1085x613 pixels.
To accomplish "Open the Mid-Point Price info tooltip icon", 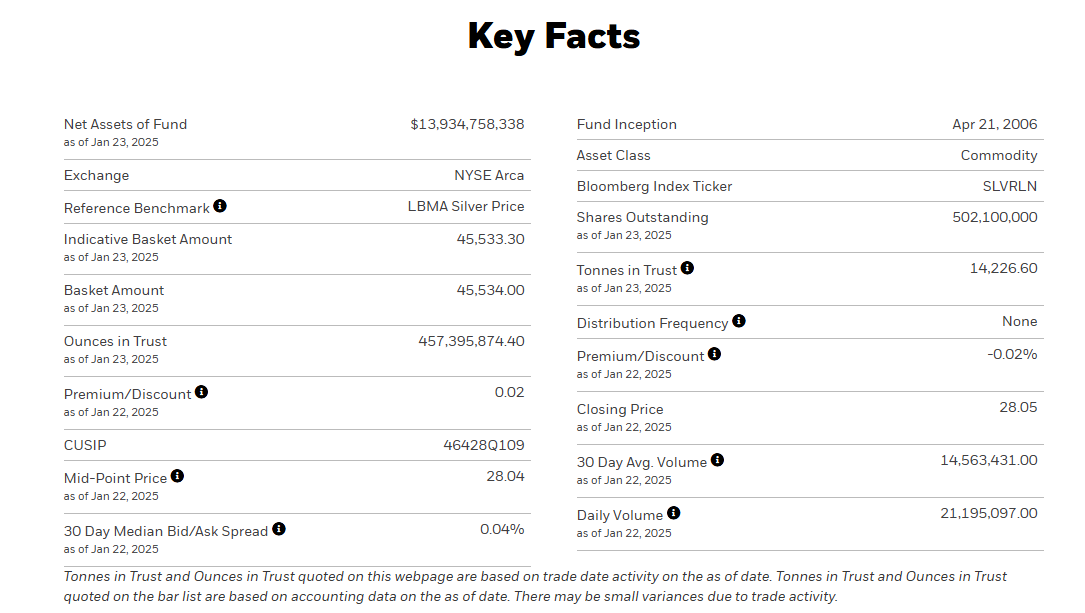I will tap(177, 477).
